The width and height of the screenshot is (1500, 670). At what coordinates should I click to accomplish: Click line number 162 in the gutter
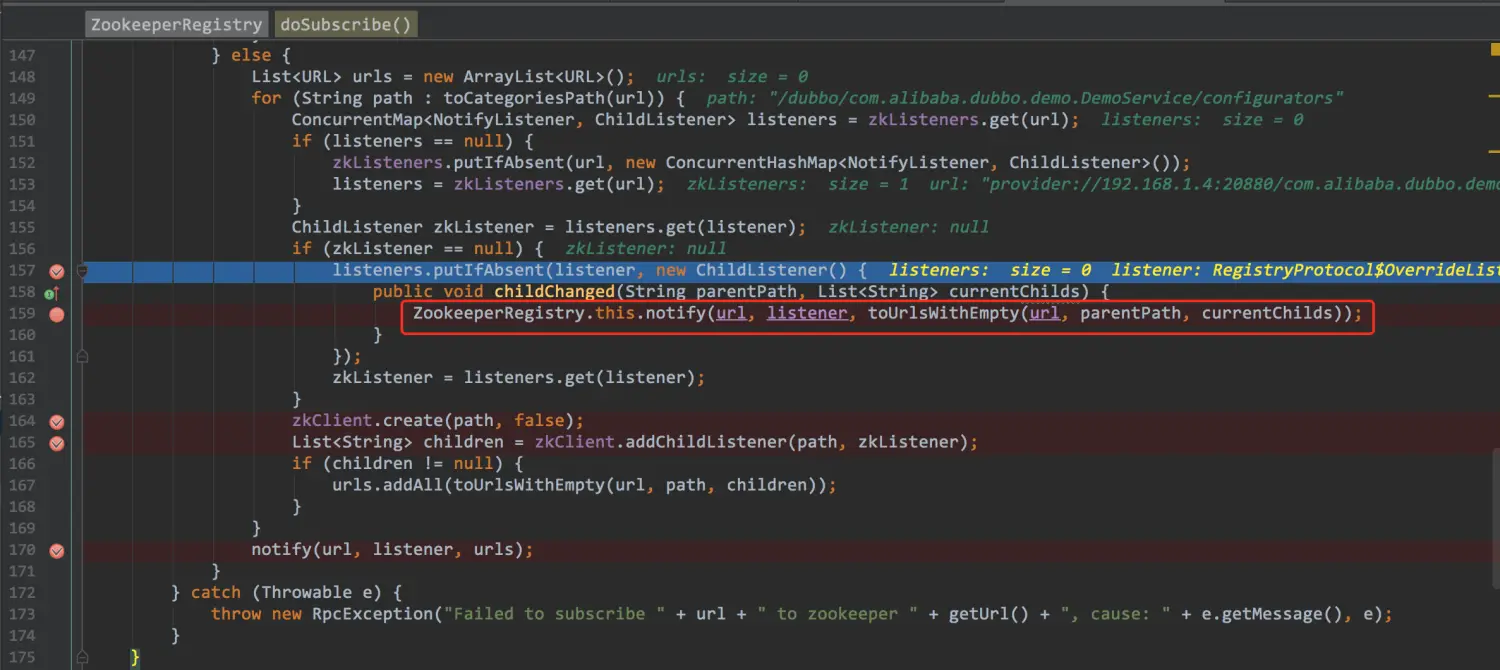pyautogui.click(x=21, y=378)
